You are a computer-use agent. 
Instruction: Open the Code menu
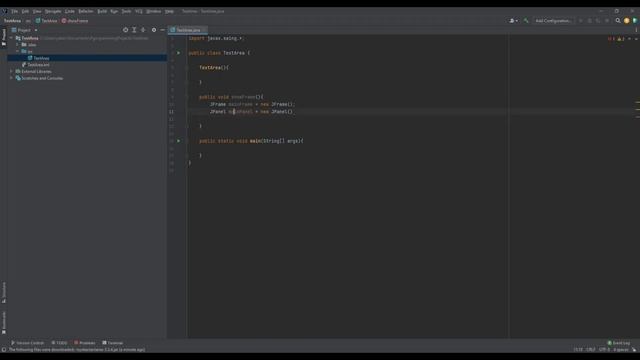tap(70, 11)
